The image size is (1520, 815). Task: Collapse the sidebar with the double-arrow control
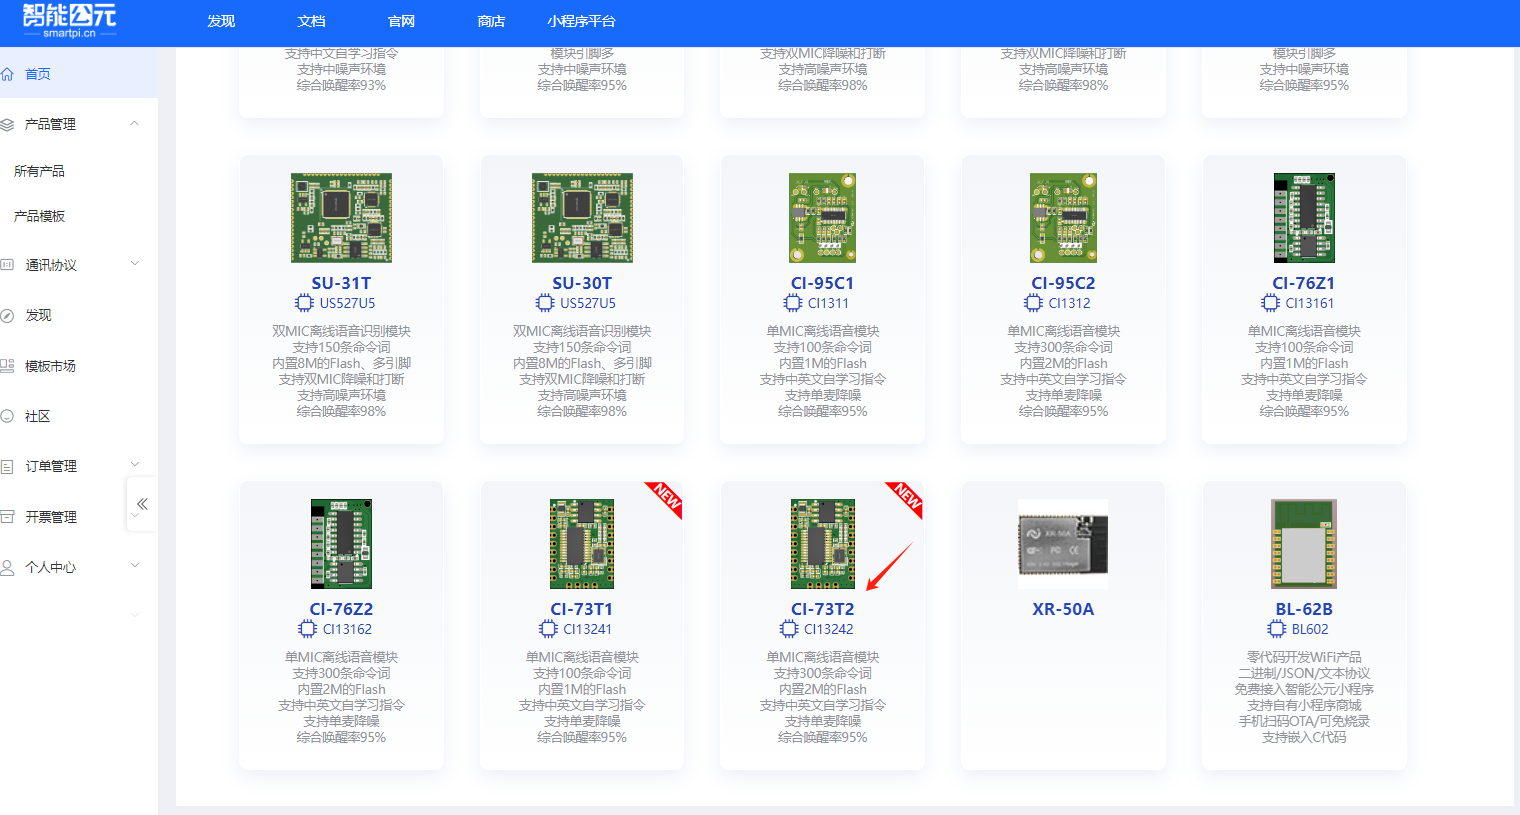point(141,503)
